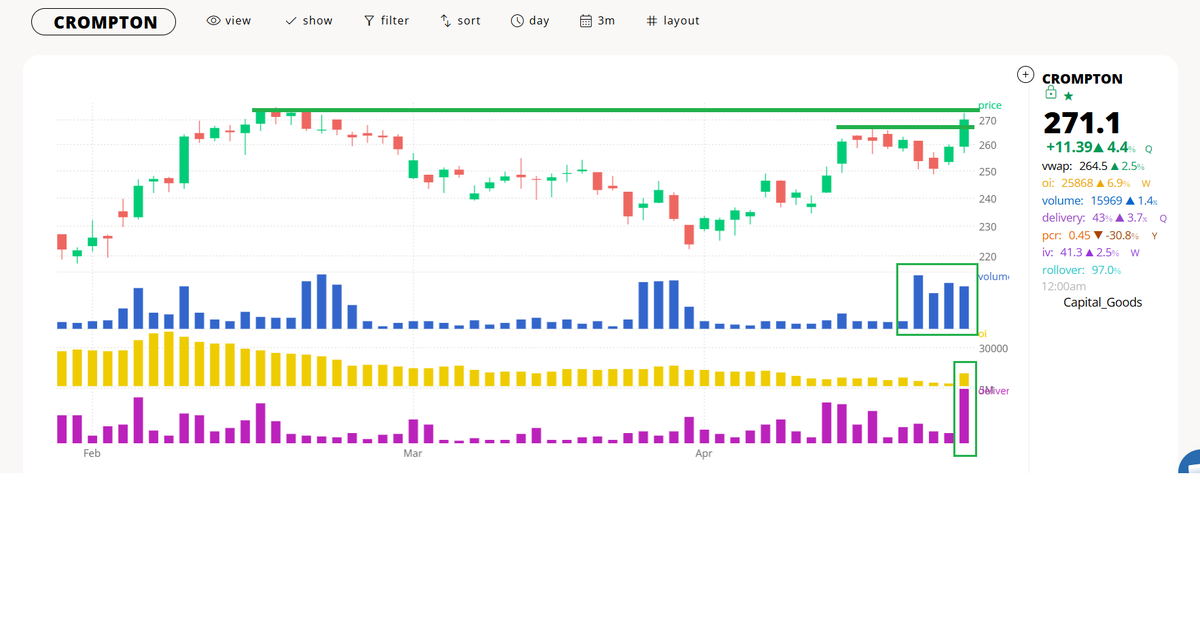Image resolution: width=1200 pixels, height=618 pixels.
Task: Click the Y period letter on pcr row
Action: pos(1154,236)
